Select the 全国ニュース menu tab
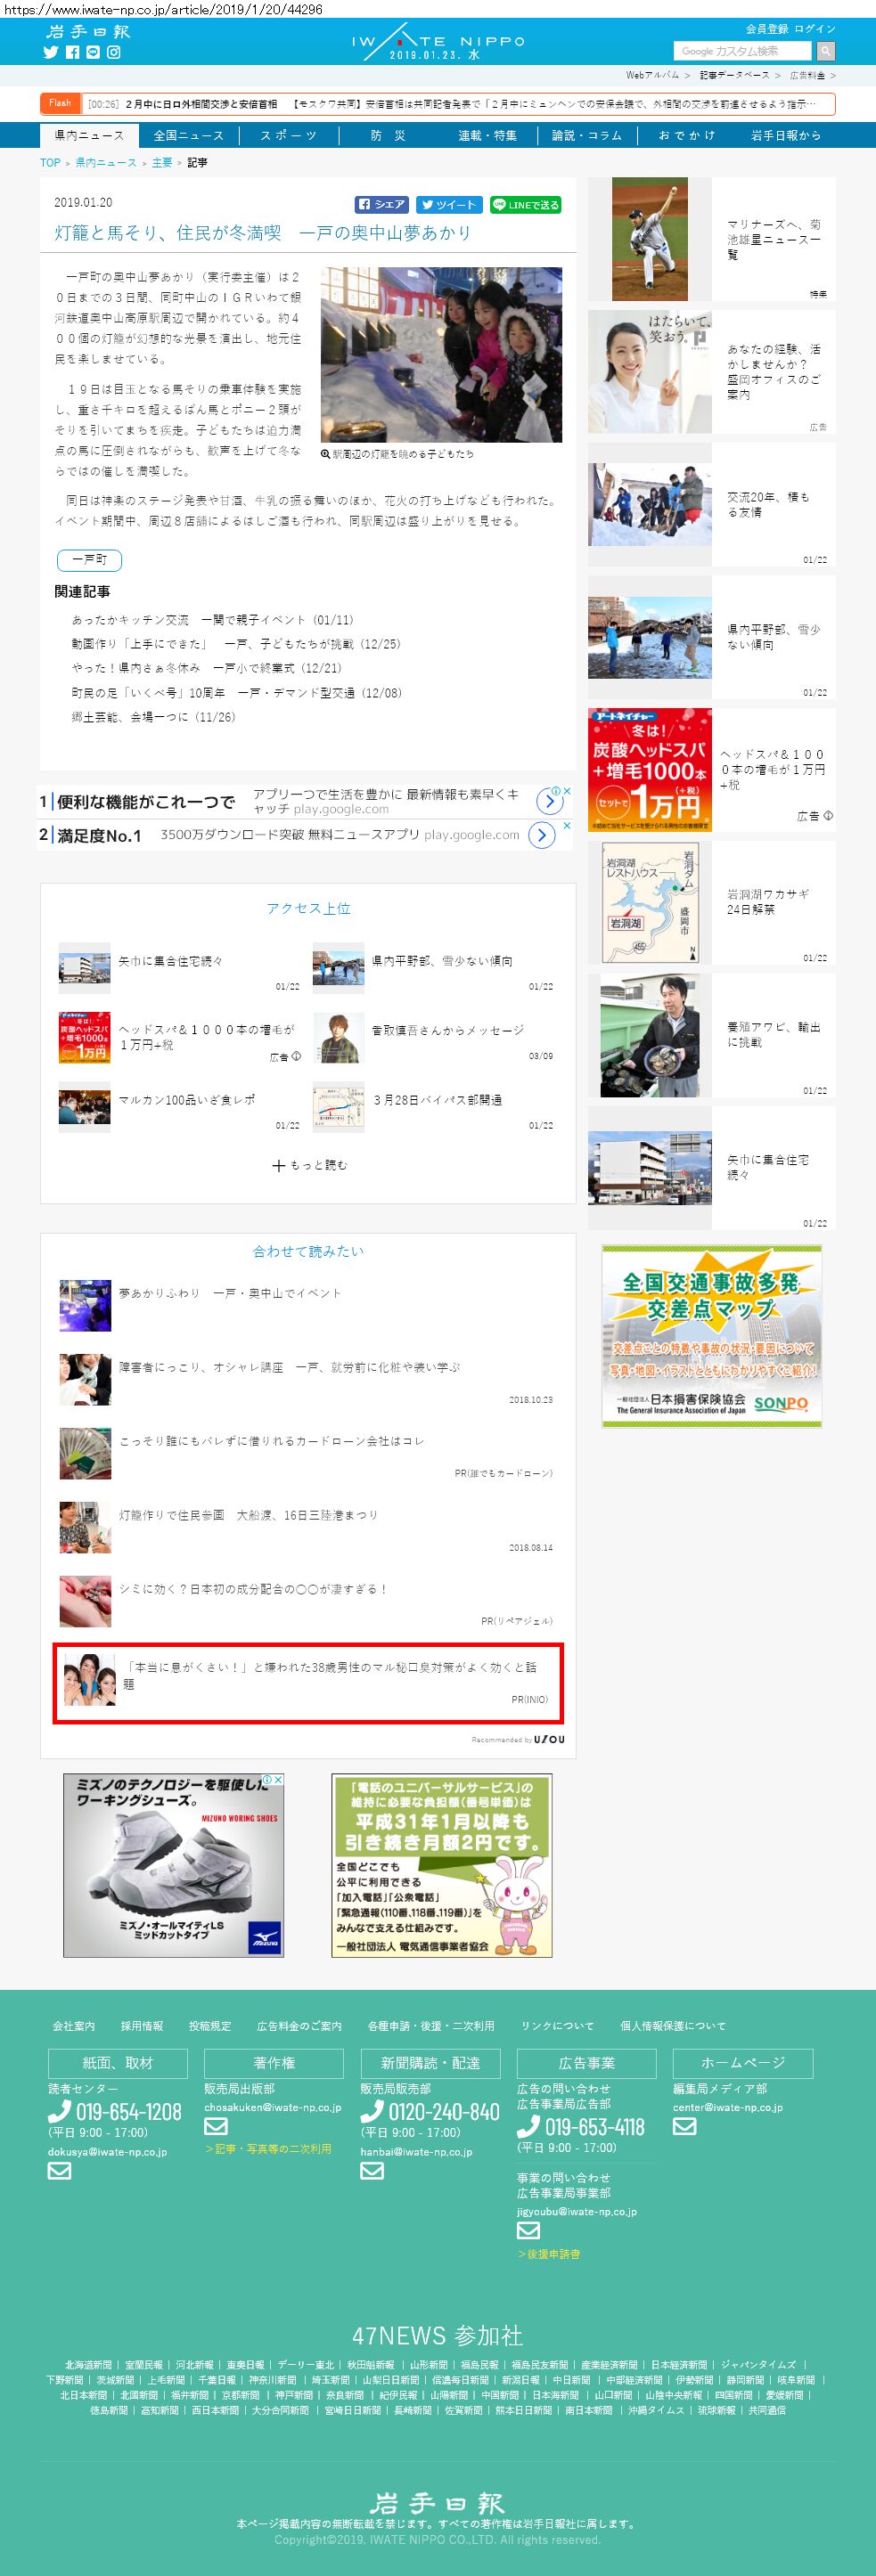876x2576 pixels. coord(188,136)
